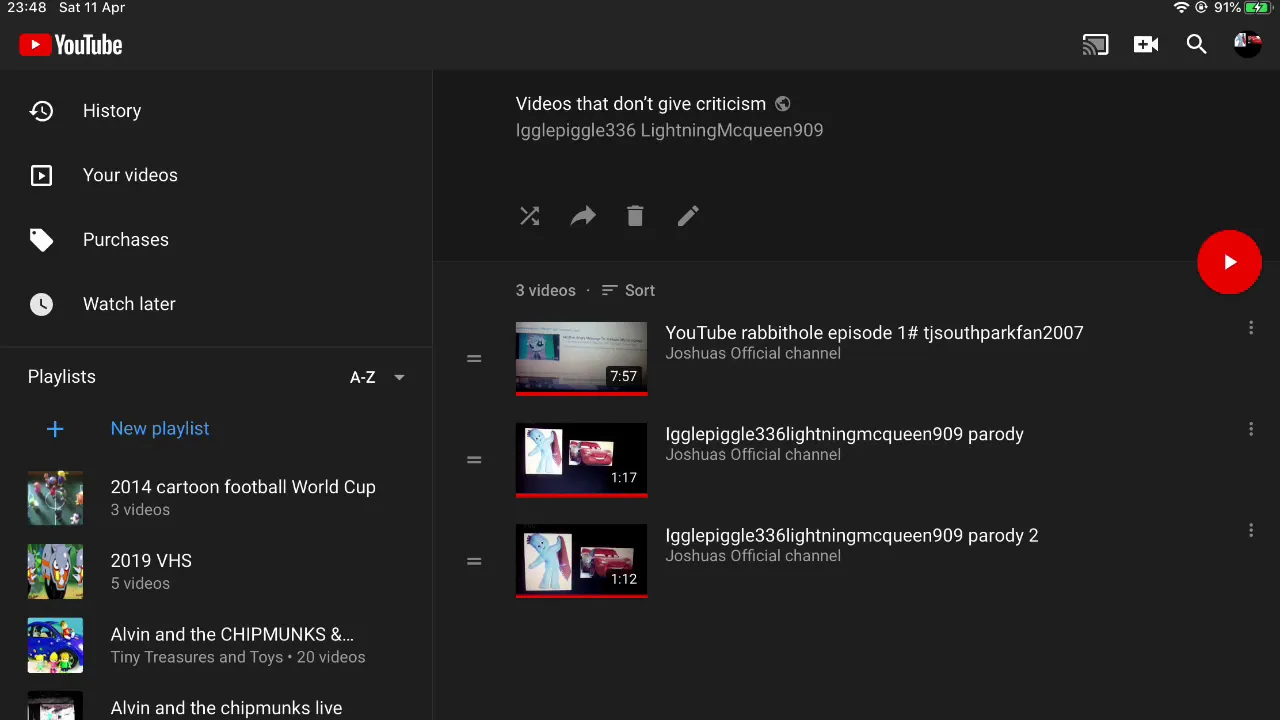Play all with red play button

tap(1229, 262)
